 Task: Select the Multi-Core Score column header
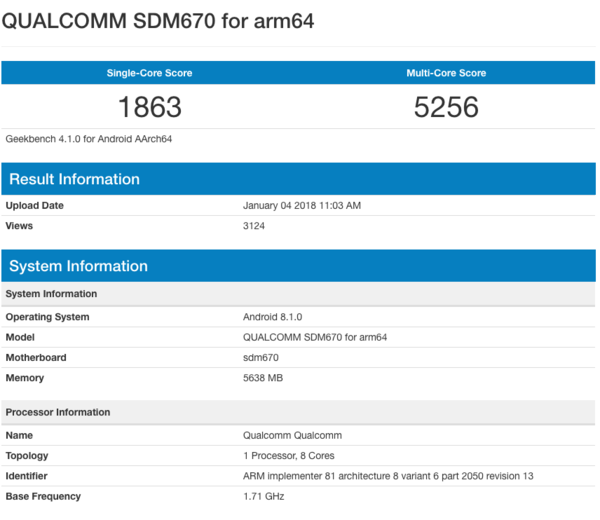pyautogui.click(x=446, y=73)
